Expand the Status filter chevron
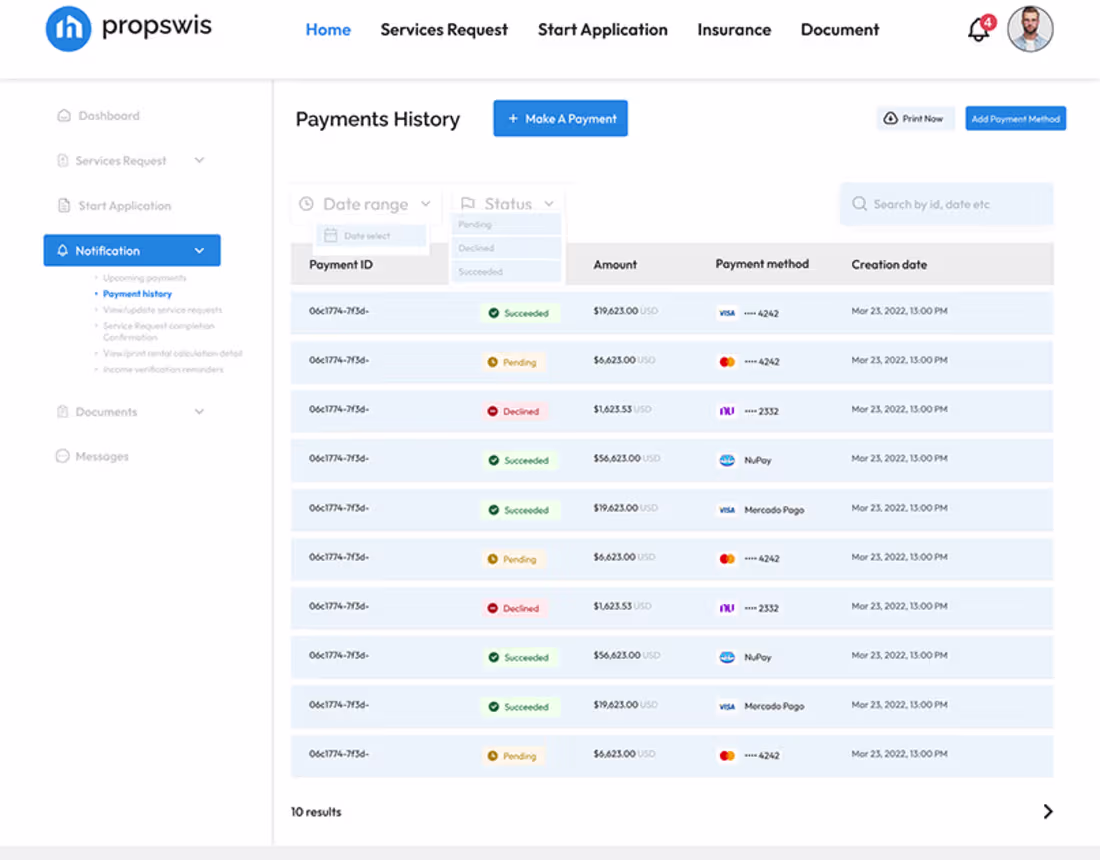Screen dimensions: 1100x860 [549, 204]
